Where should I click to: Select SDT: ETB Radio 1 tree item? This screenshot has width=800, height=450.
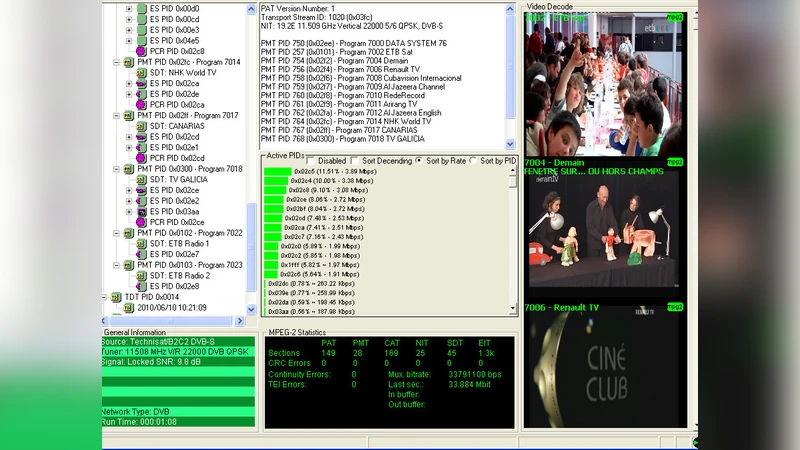(180, 244)
